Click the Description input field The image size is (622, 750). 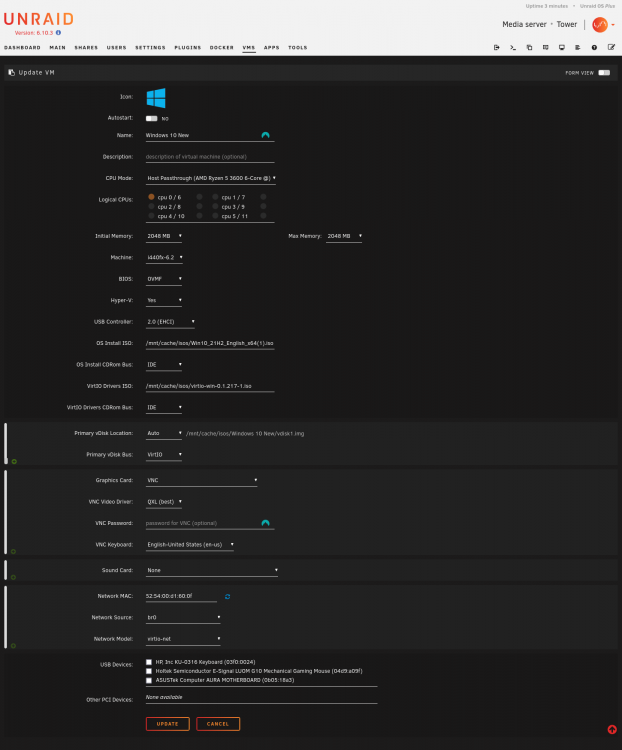(x=210, y=157)
